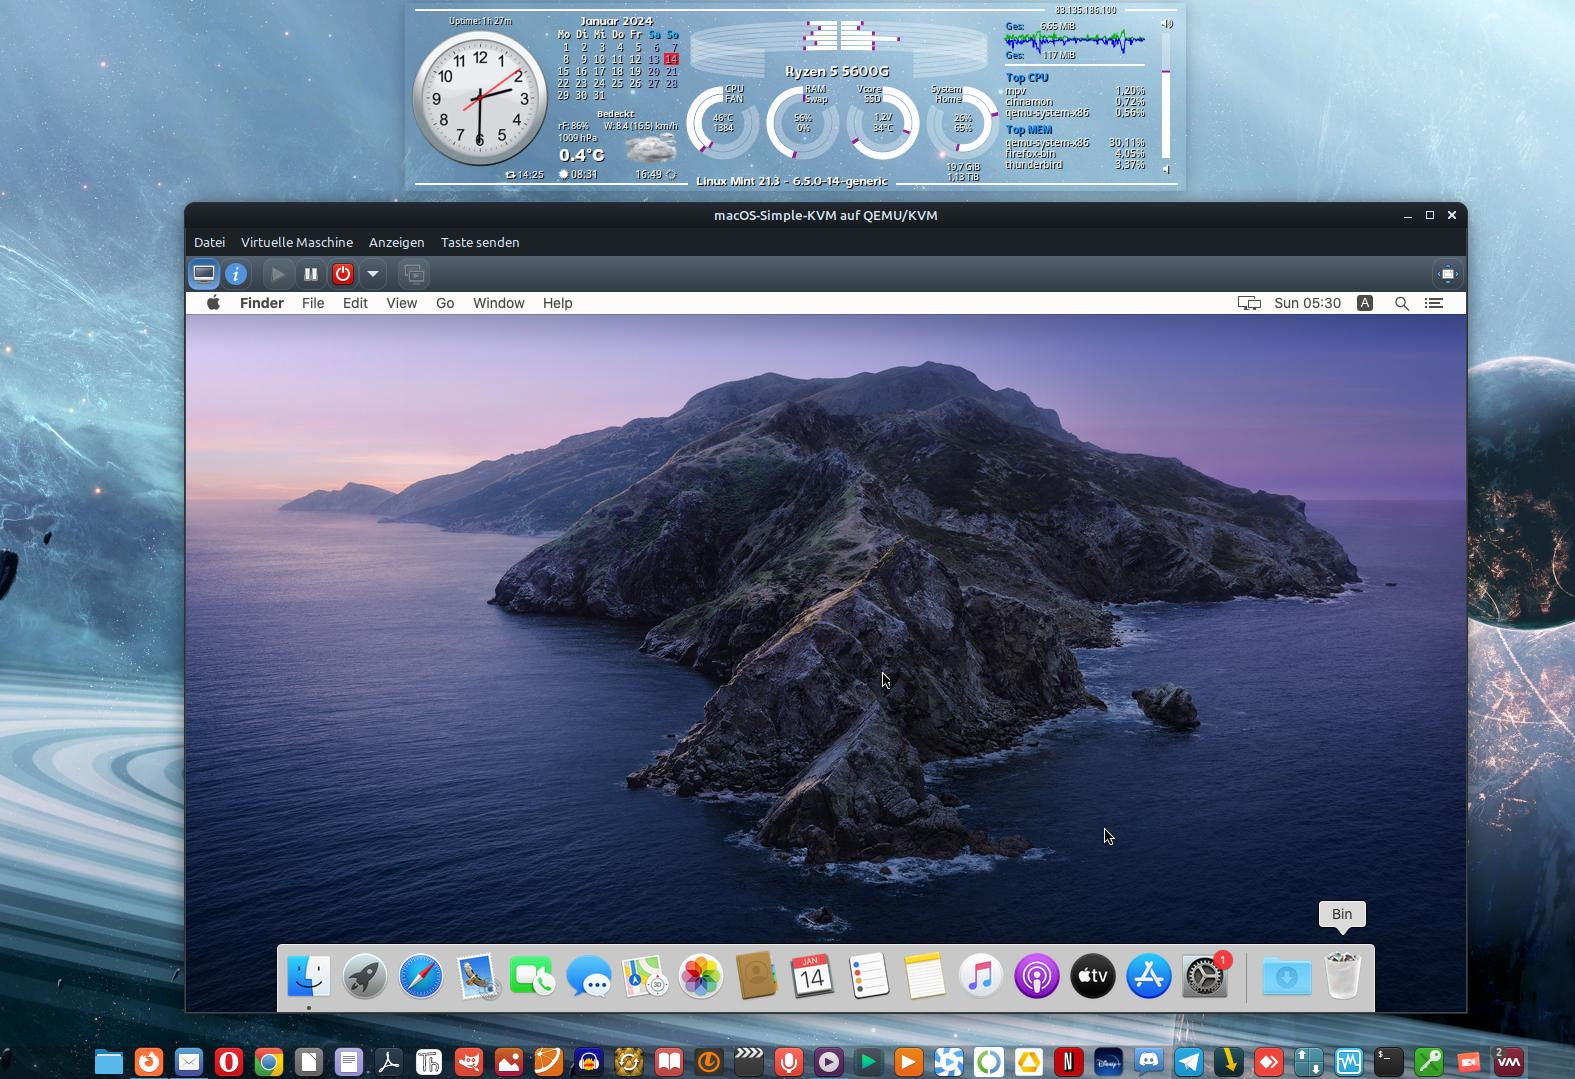Image resolution: width=1575 pixels, height=1079 pixels.
Task: Open macOS Help menu
Action: pos(557,303)
